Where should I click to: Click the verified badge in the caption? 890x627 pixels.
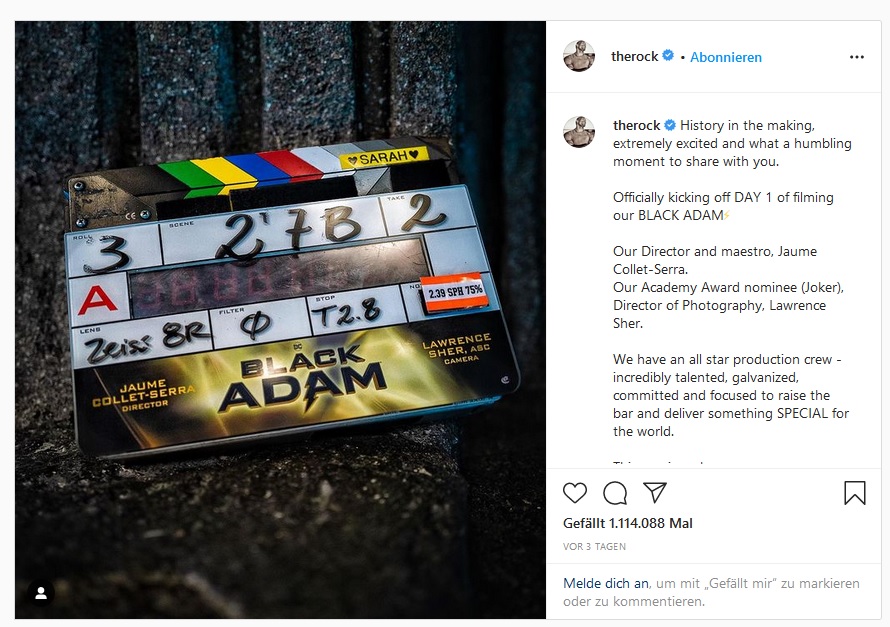coord(670,125)
